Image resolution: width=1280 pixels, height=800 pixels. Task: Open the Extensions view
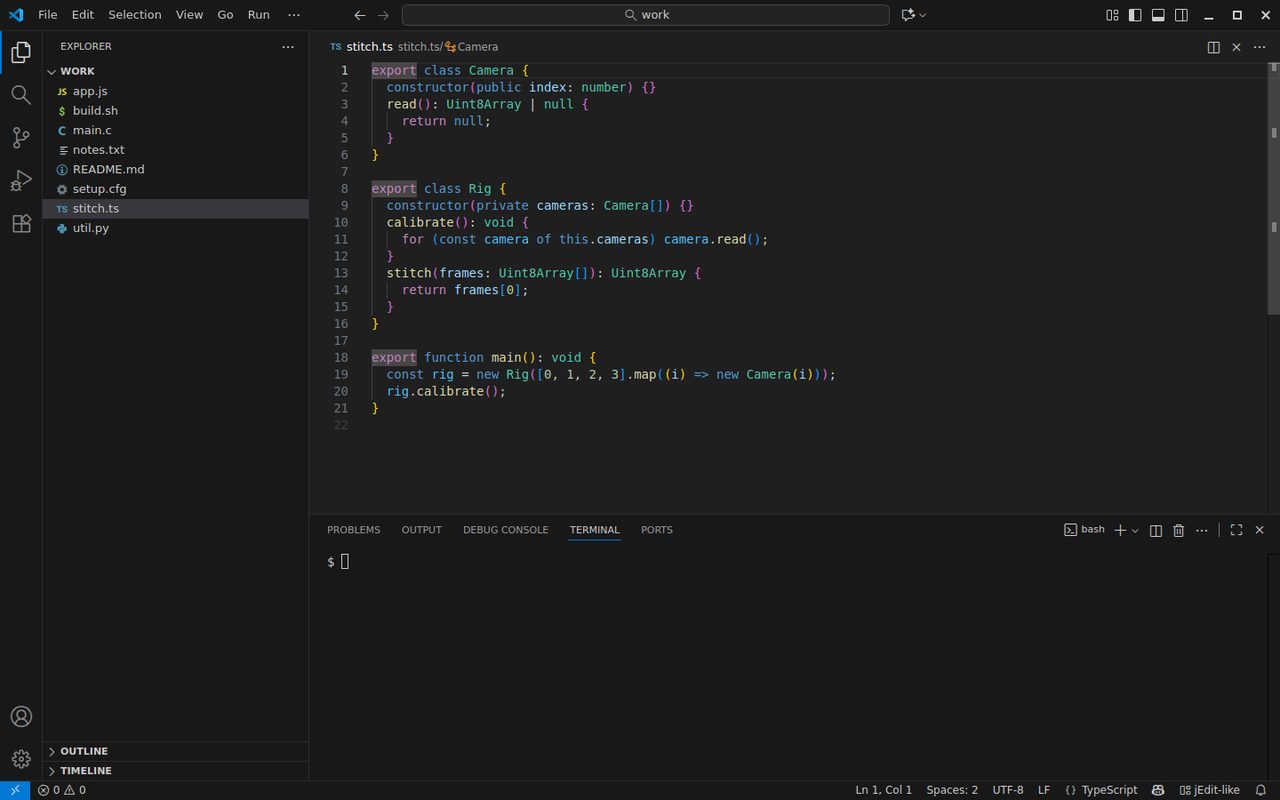point(21,224)
